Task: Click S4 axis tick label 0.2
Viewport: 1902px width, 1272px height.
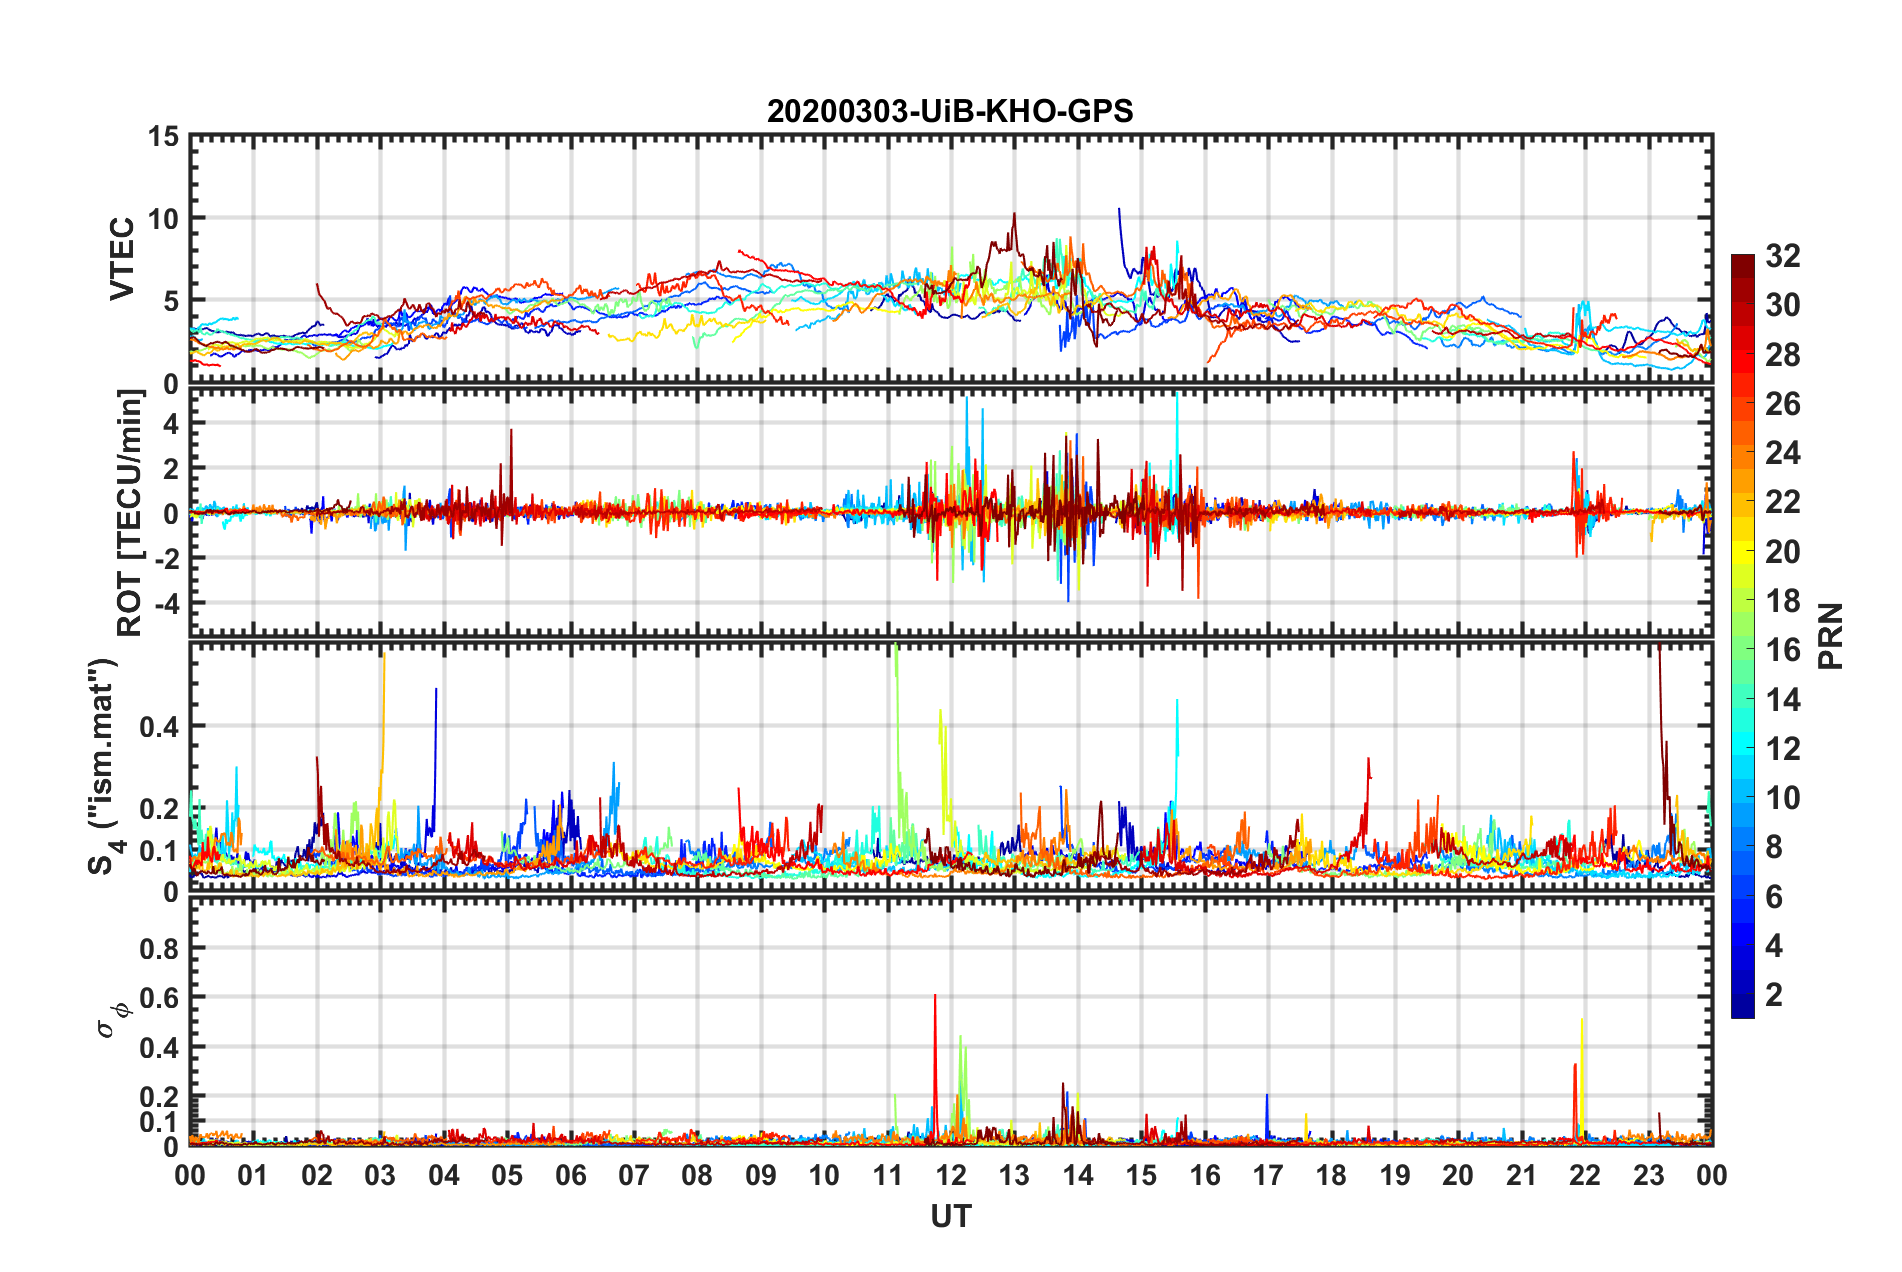Action: 160,809
